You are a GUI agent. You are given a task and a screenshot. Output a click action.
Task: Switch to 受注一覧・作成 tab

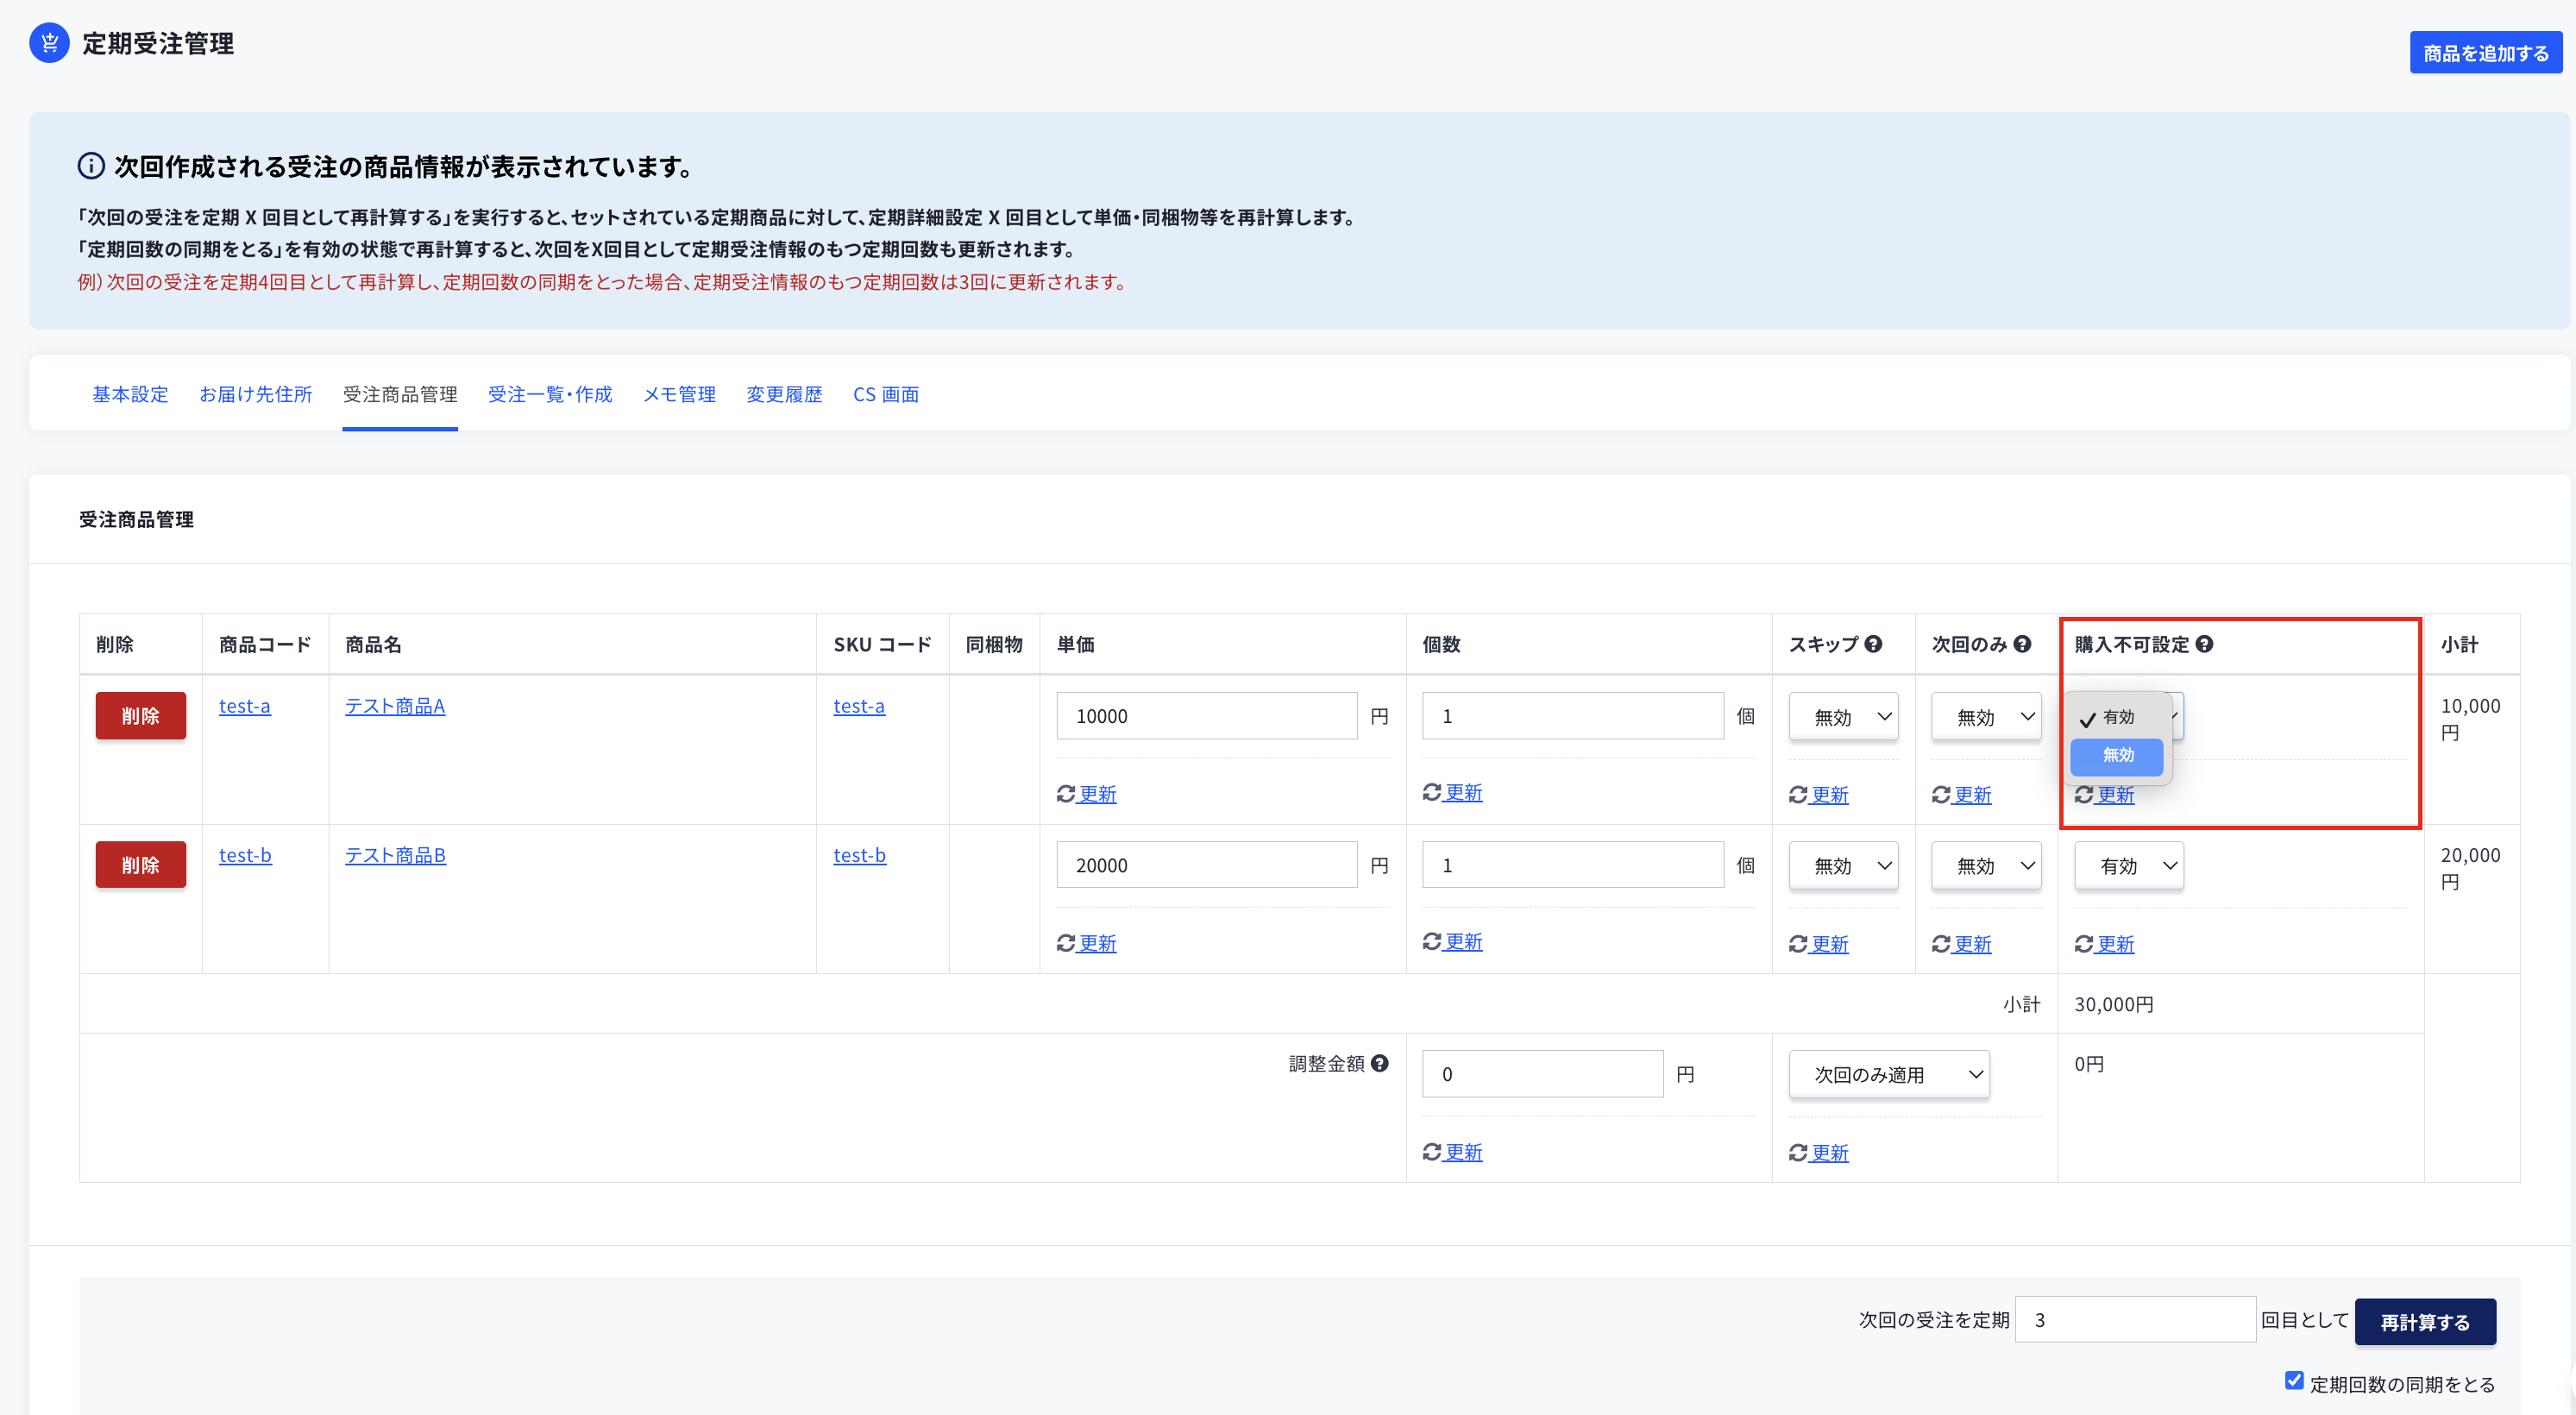pos(550,395)
